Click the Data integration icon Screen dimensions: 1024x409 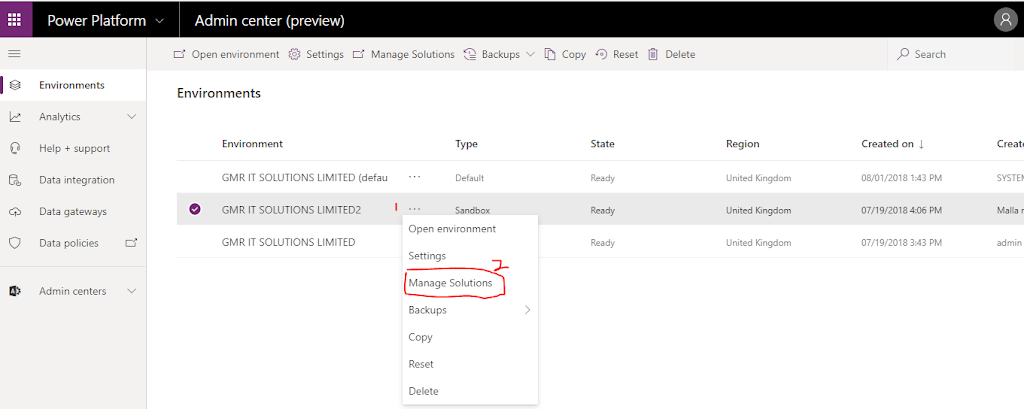16,180
